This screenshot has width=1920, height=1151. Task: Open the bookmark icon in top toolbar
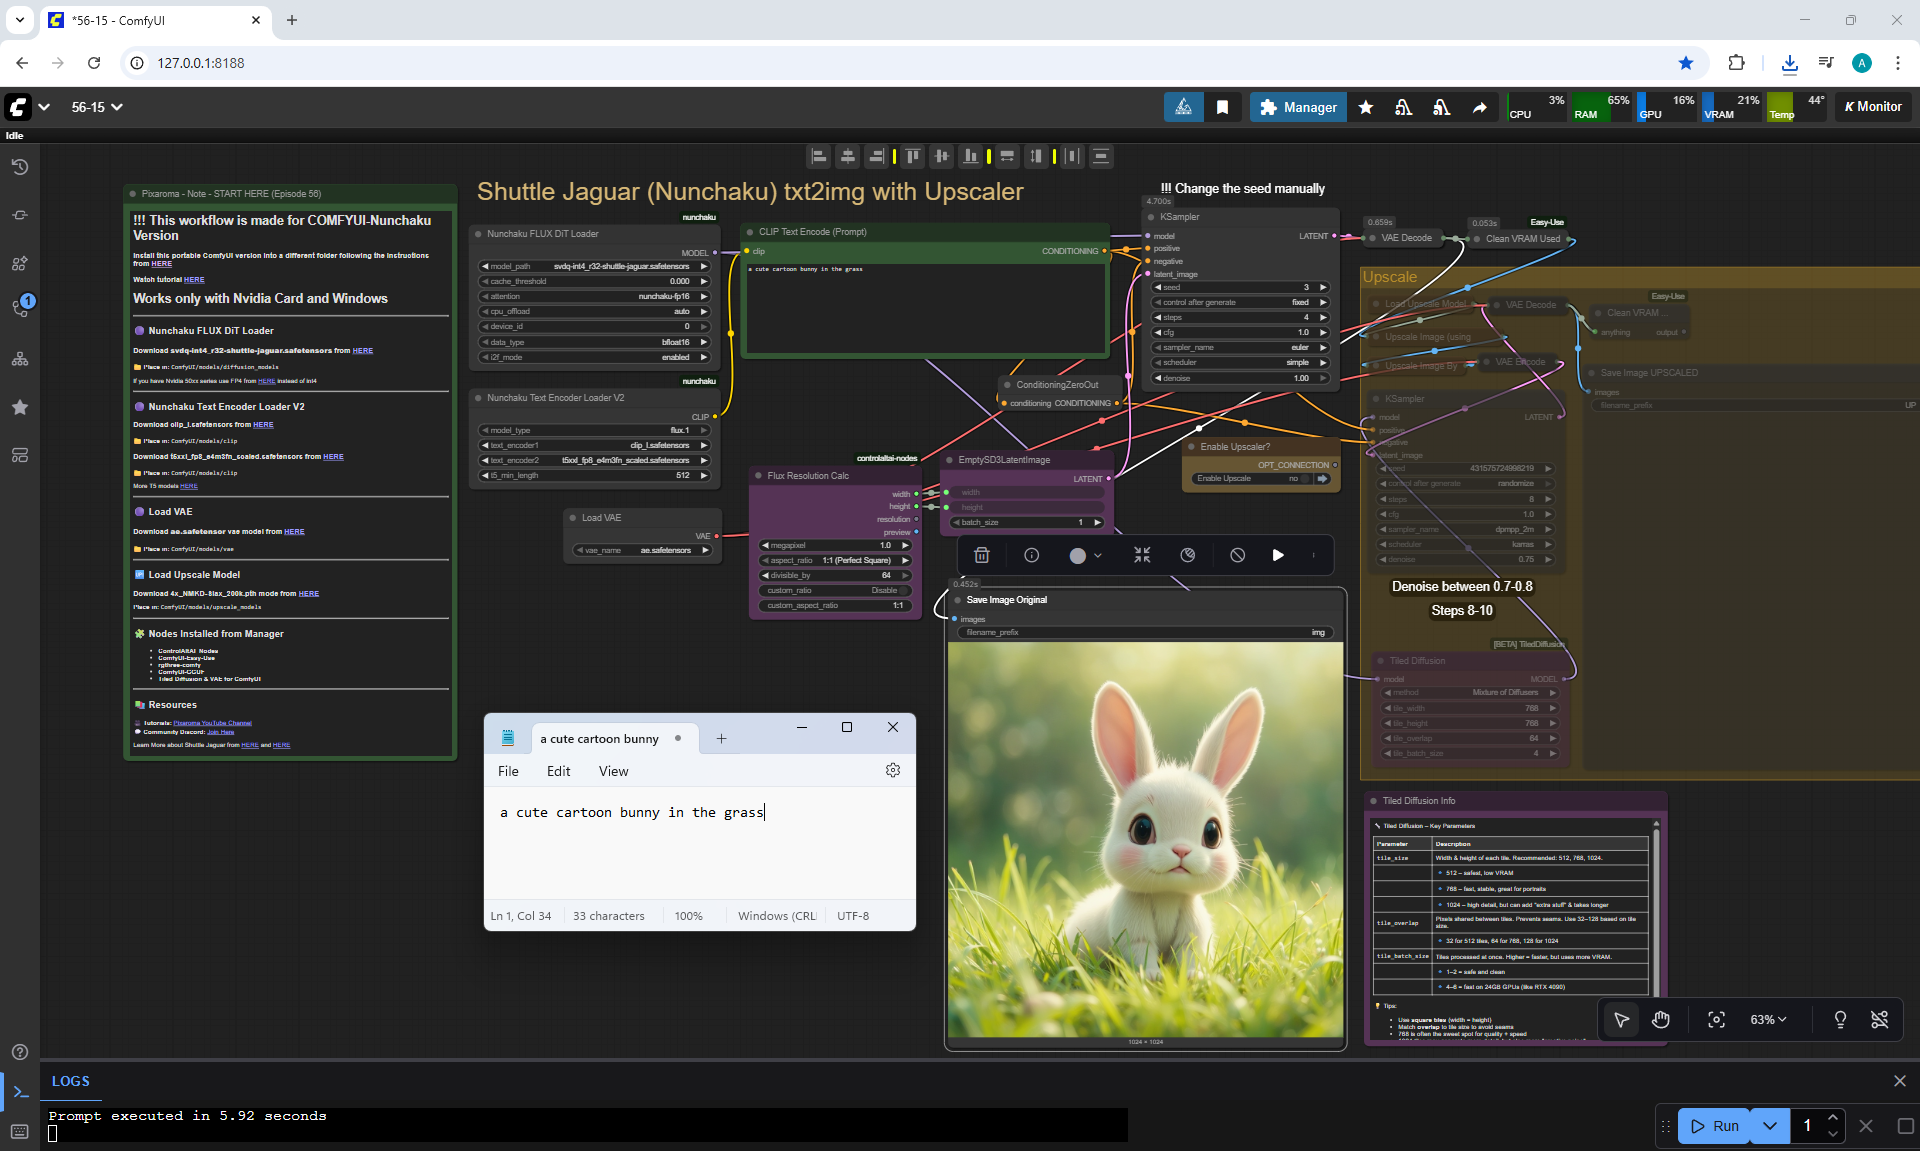pyautogui.click(x=1222, y=107)
